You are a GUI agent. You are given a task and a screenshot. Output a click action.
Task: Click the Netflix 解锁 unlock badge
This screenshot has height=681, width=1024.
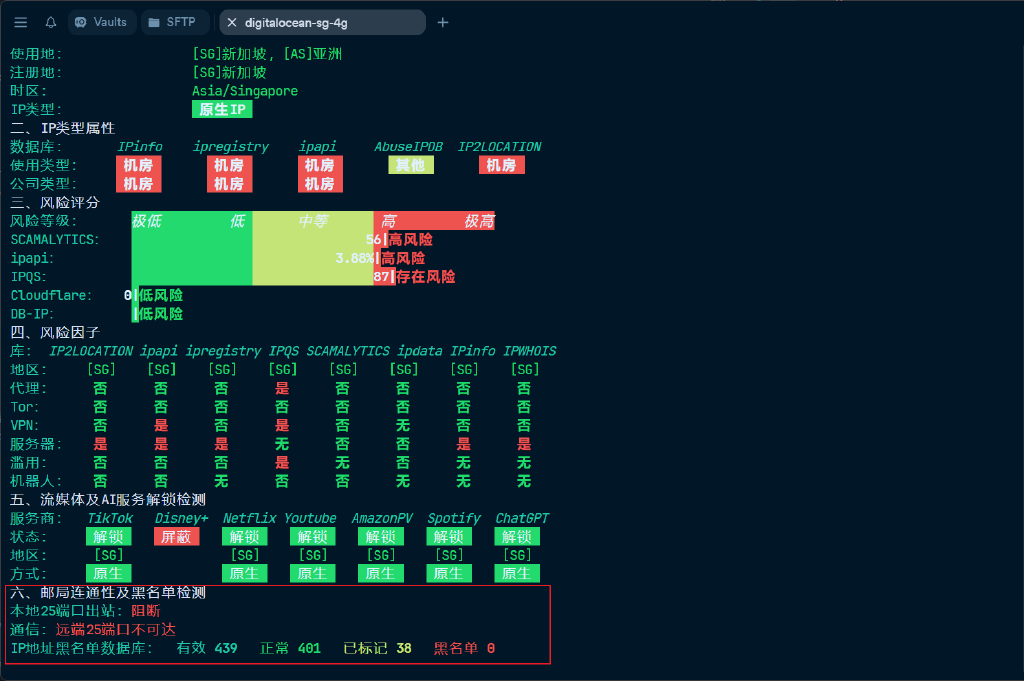point(244,536)
